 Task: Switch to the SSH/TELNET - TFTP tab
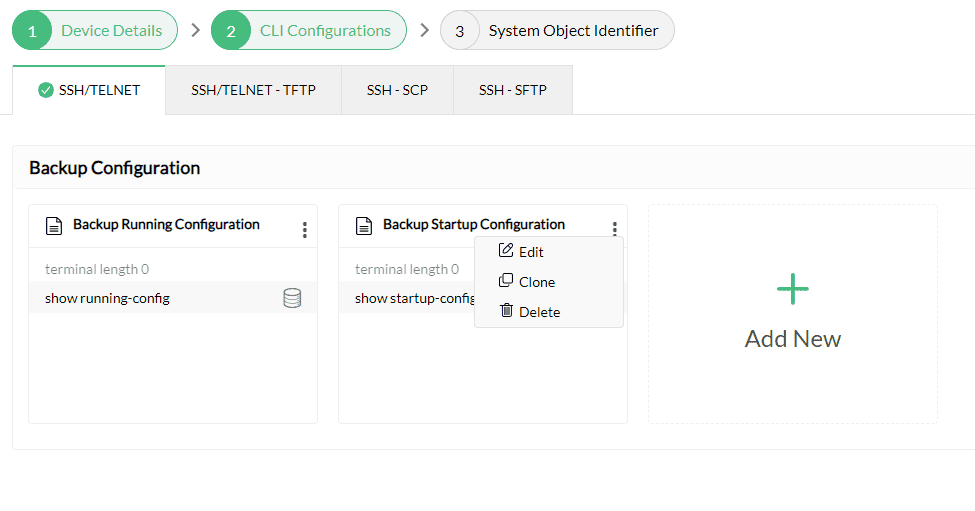[253, 90]
